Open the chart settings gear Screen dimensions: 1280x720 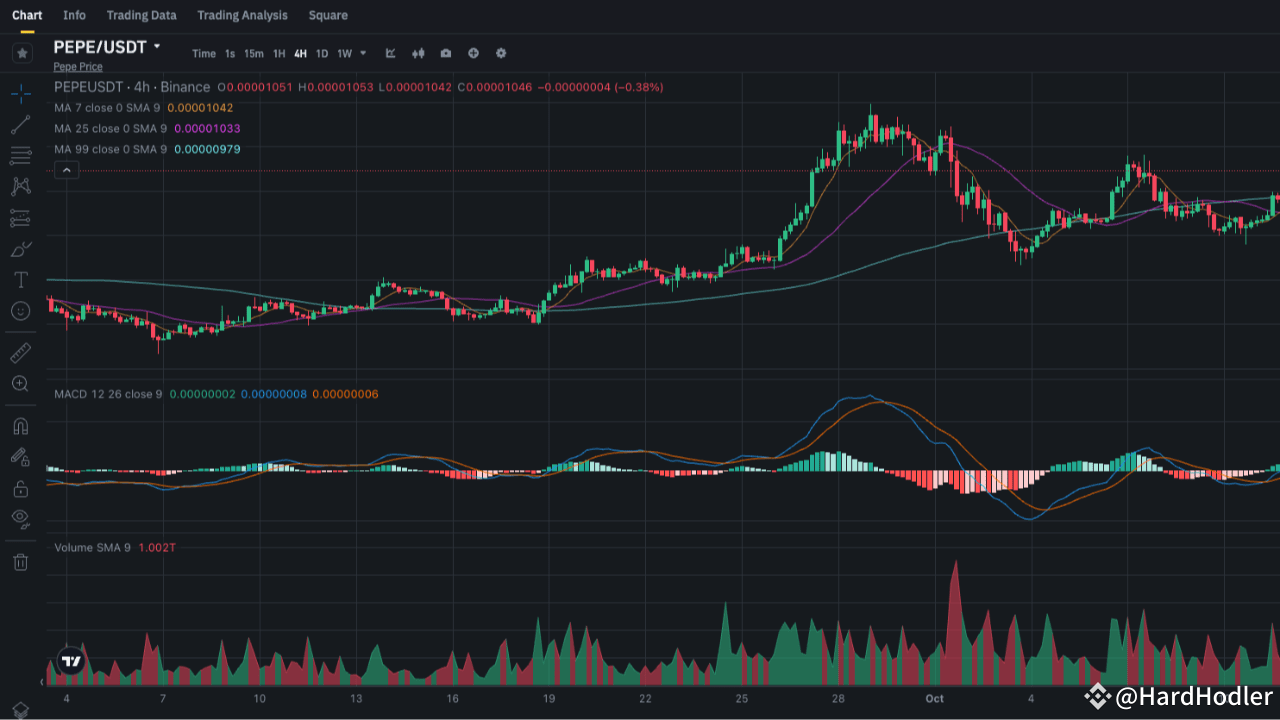501,53
